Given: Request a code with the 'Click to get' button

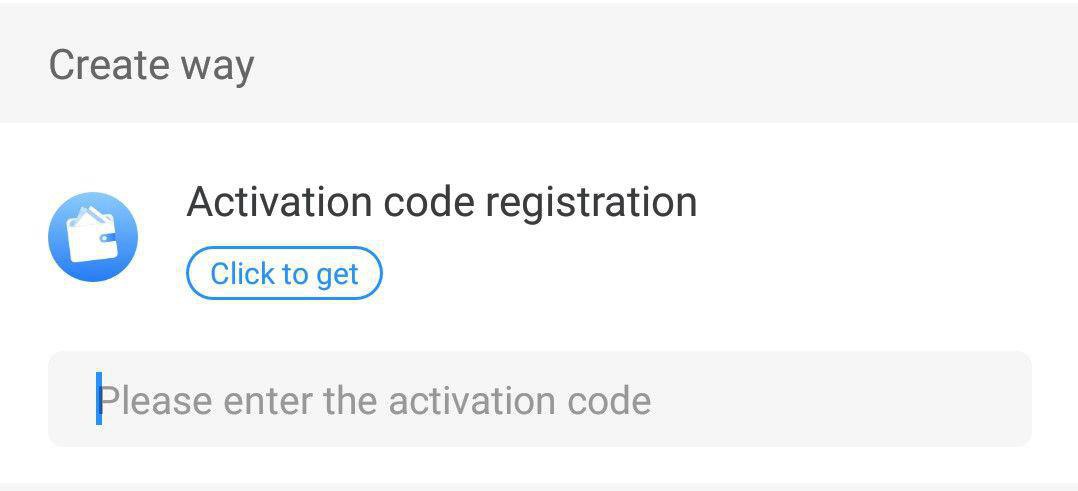Looking at the screenshot, I should pyautogui.click(x=284, y=273).
